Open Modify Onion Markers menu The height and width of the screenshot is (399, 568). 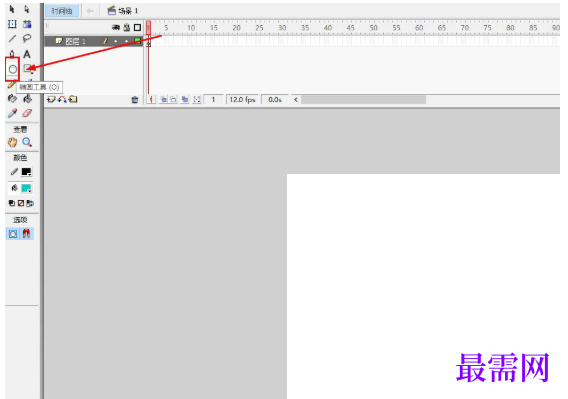click(x=197, y=99)
